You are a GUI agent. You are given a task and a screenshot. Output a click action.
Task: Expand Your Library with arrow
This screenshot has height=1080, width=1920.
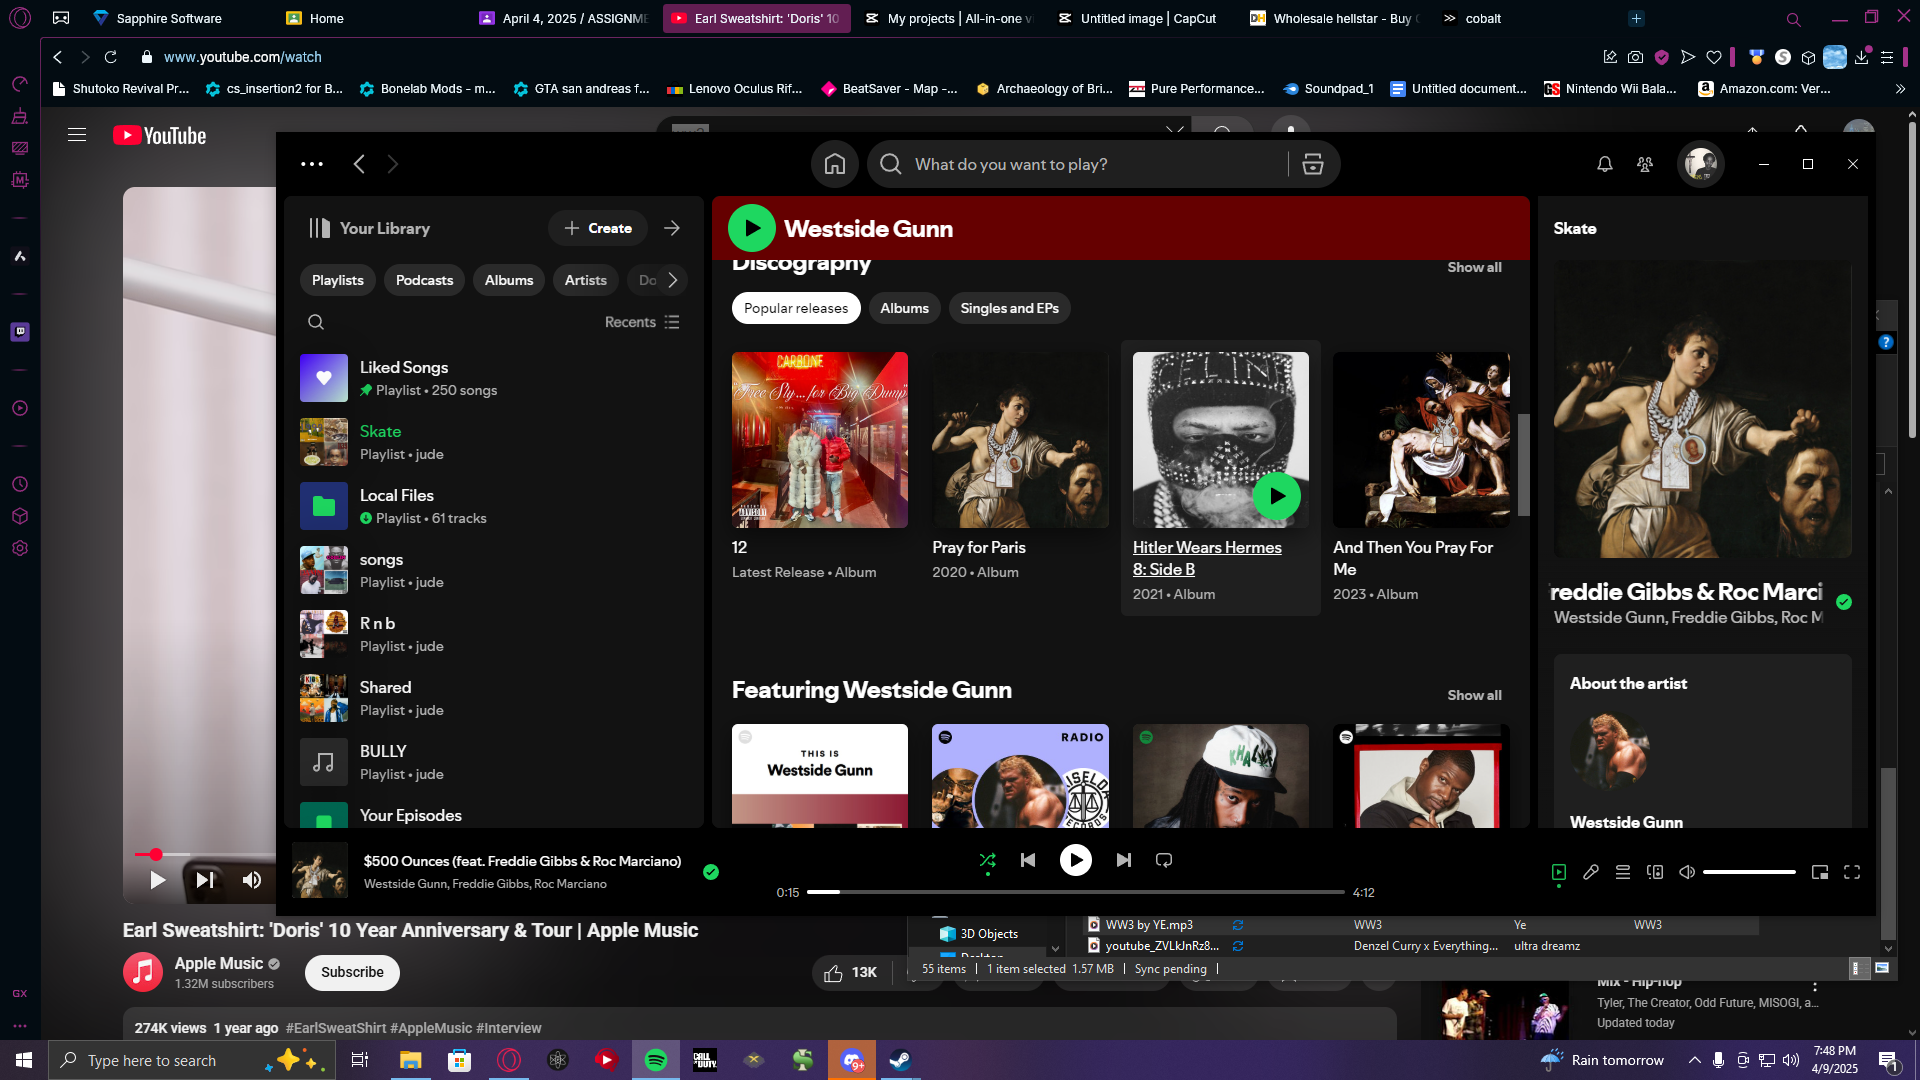[x=672, y=228]
